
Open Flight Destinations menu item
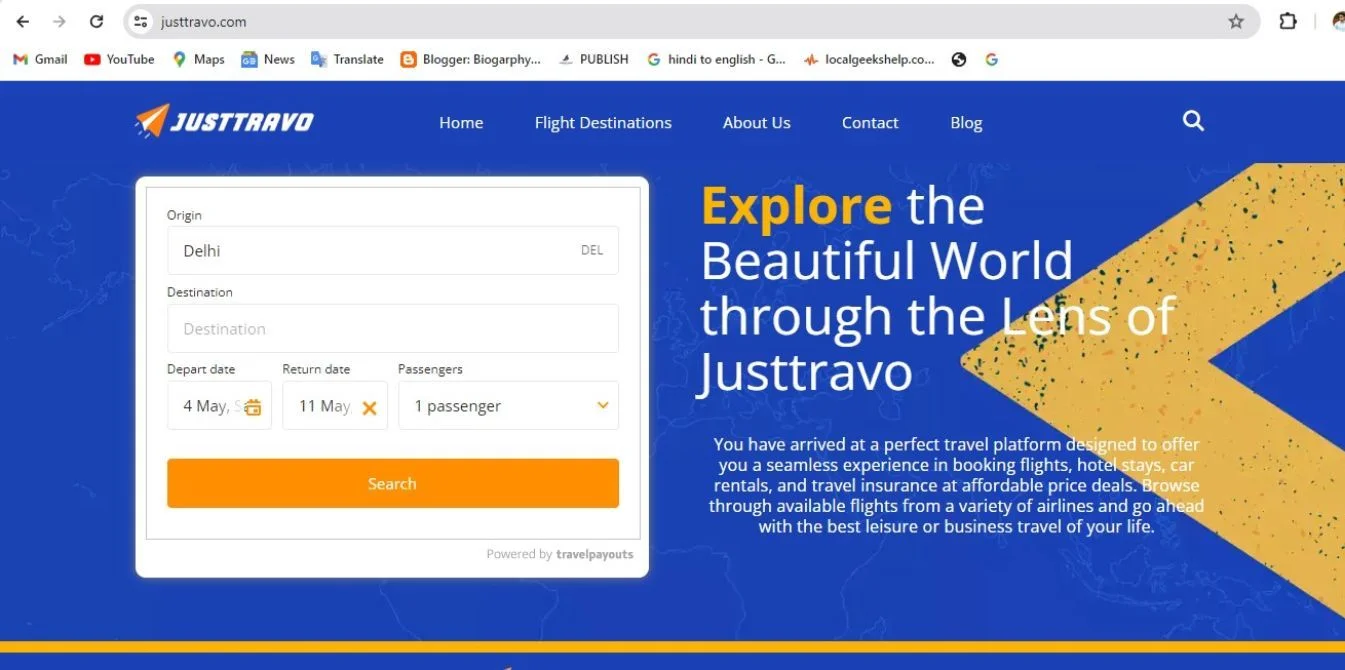click(x=603, y=123)
